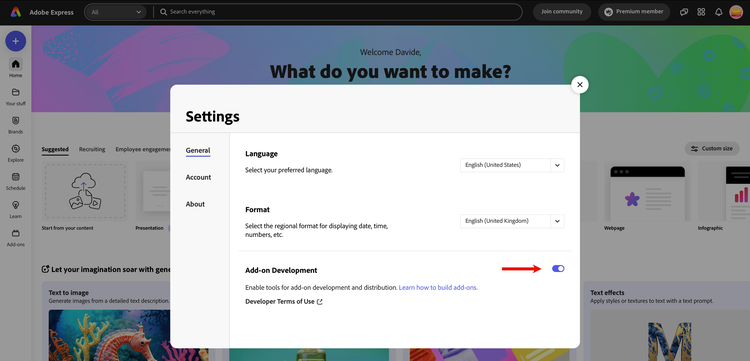
Task: Select the Account settings tab
Action: (x=199, y=177)
